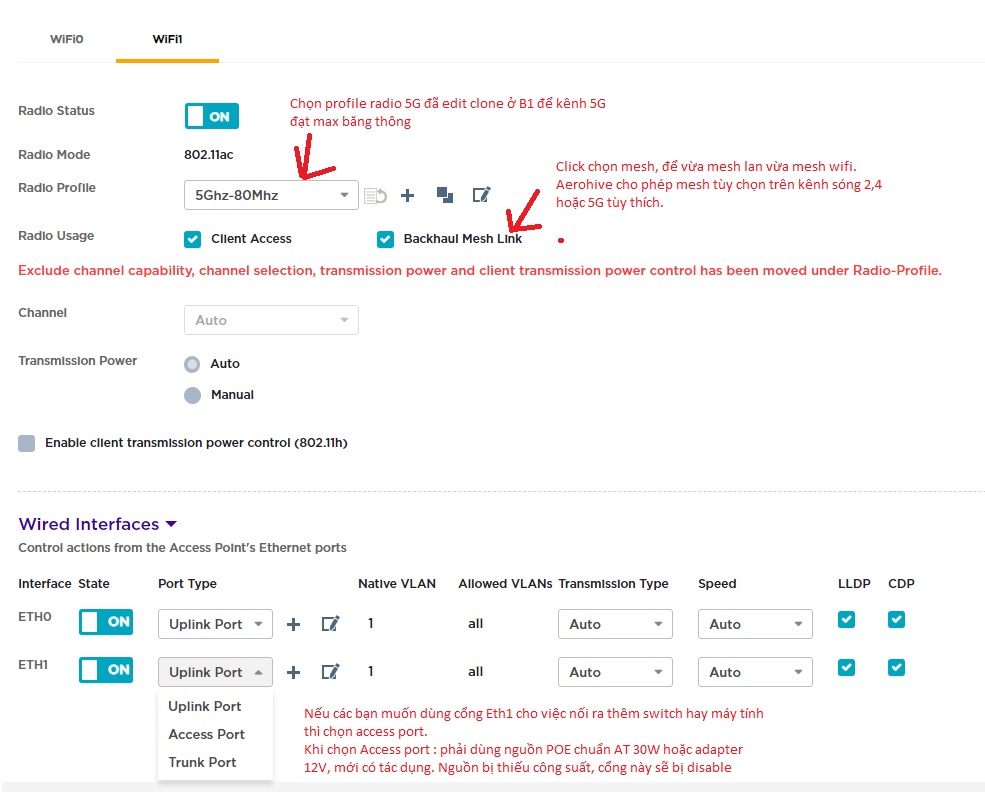Collapse the Wired Interfaces section

click(x=171, y=524)
